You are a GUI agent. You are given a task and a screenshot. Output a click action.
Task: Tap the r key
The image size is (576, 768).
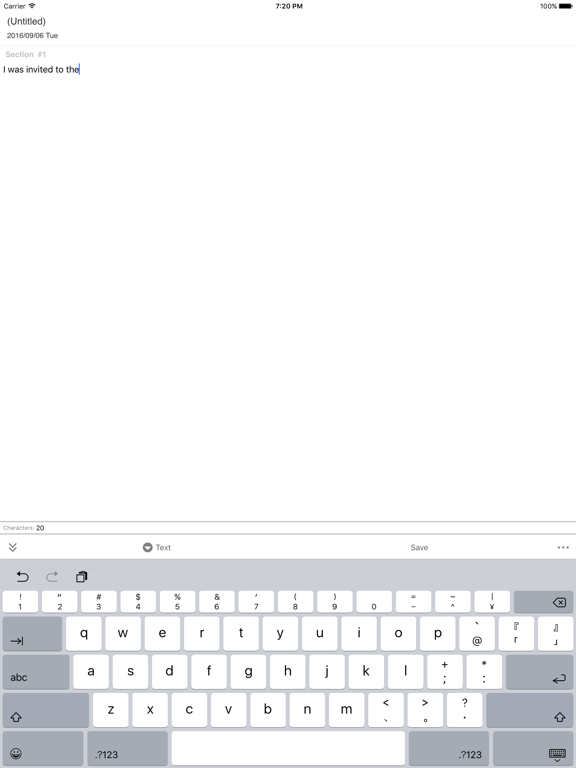click(x=202, y=634)
